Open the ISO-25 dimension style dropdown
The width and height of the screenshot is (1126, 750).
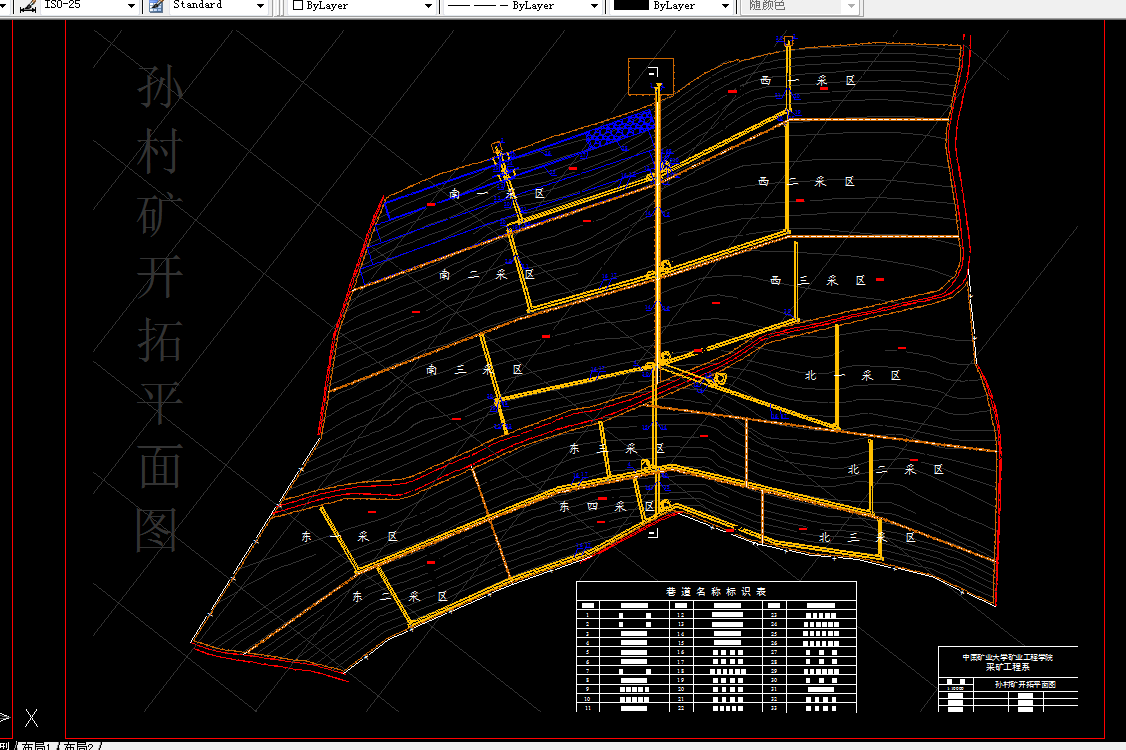[x=131, y=6]
